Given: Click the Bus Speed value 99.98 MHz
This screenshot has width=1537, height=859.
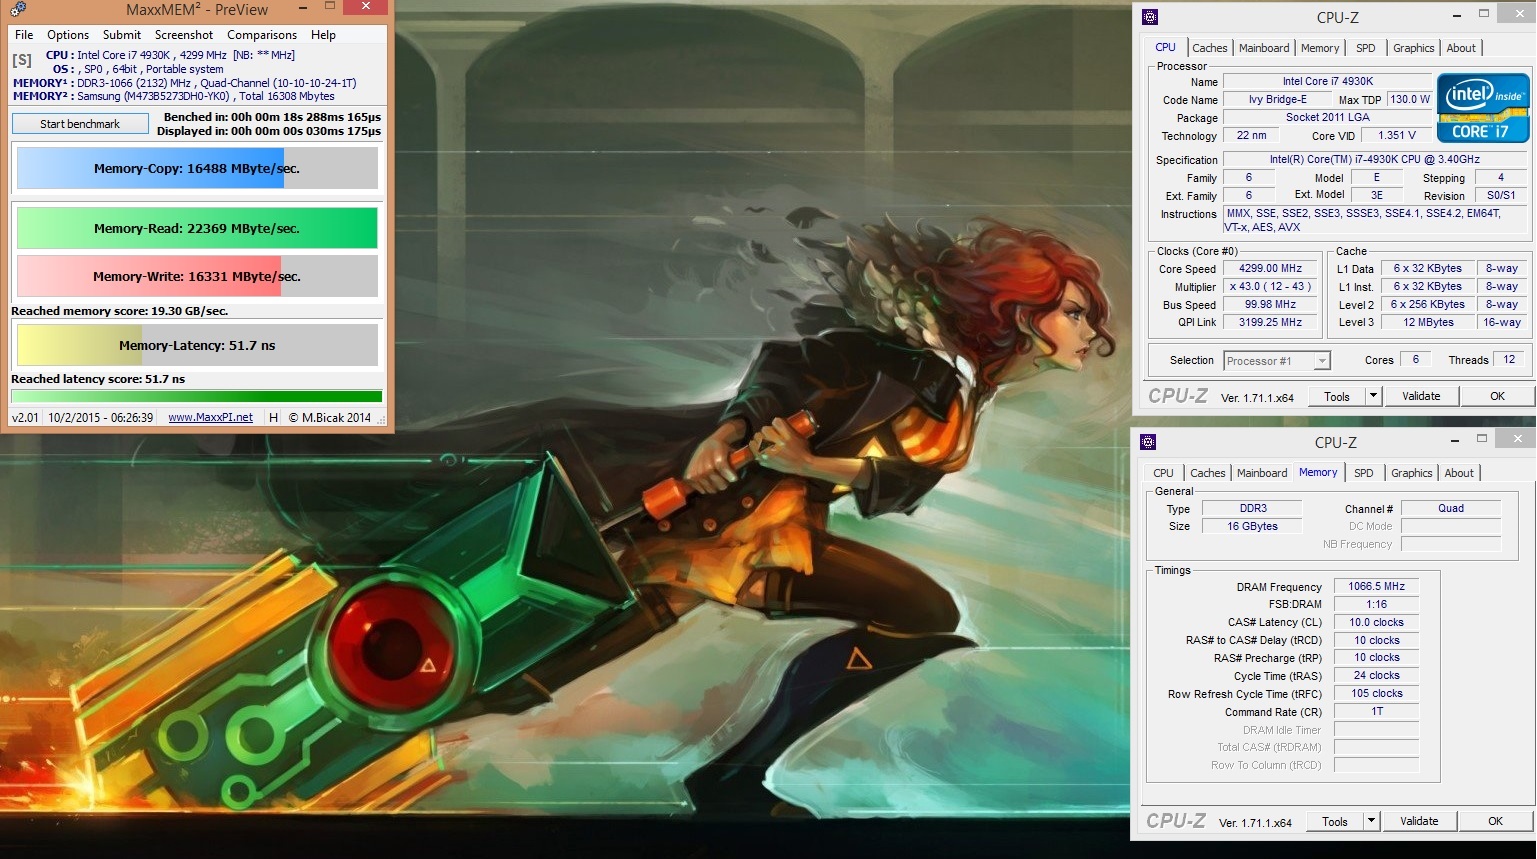Looking at the screenshot, I should [x=1271, y=304].
